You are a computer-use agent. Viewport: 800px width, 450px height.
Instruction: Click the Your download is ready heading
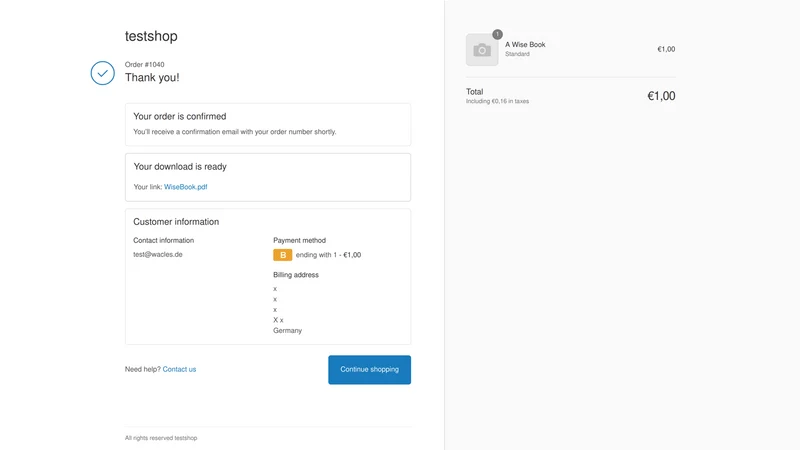[x=180, y=166]
